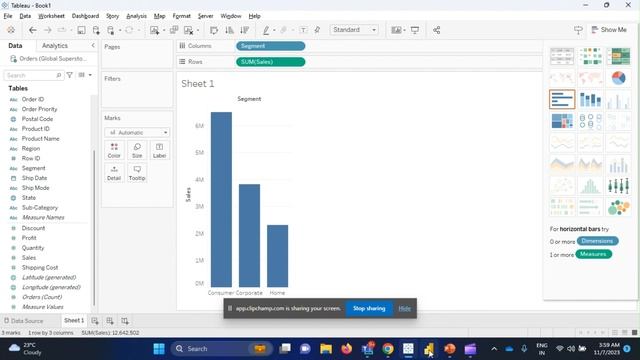Open the Format menu
This screenshot has height=360, width=640.
click(x=181, y=16)
